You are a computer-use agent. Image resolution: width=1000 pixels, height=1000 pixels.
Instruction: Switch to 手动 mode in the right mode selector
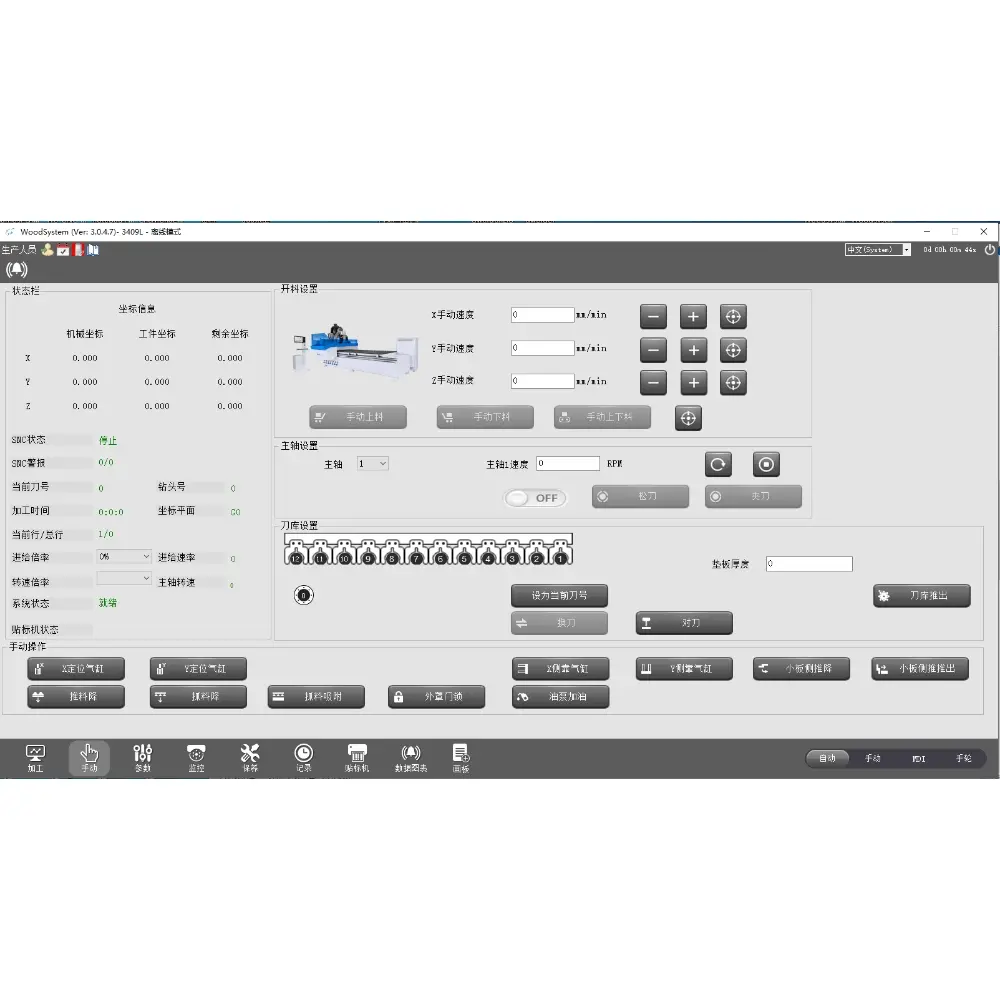click(872, 758)
